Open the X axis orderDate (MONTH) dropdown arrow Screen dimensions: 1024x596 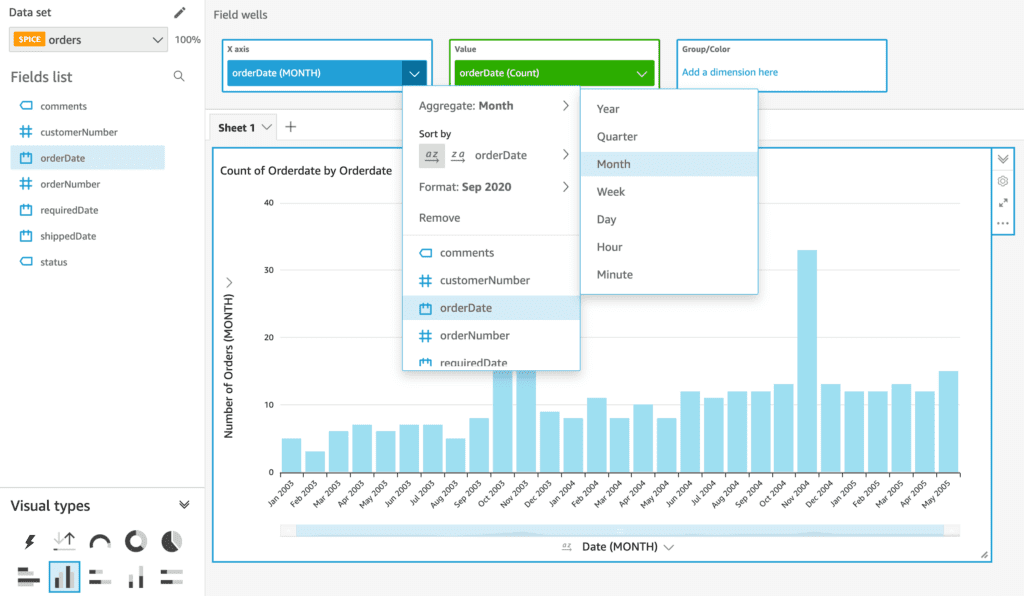click(414, 73)
